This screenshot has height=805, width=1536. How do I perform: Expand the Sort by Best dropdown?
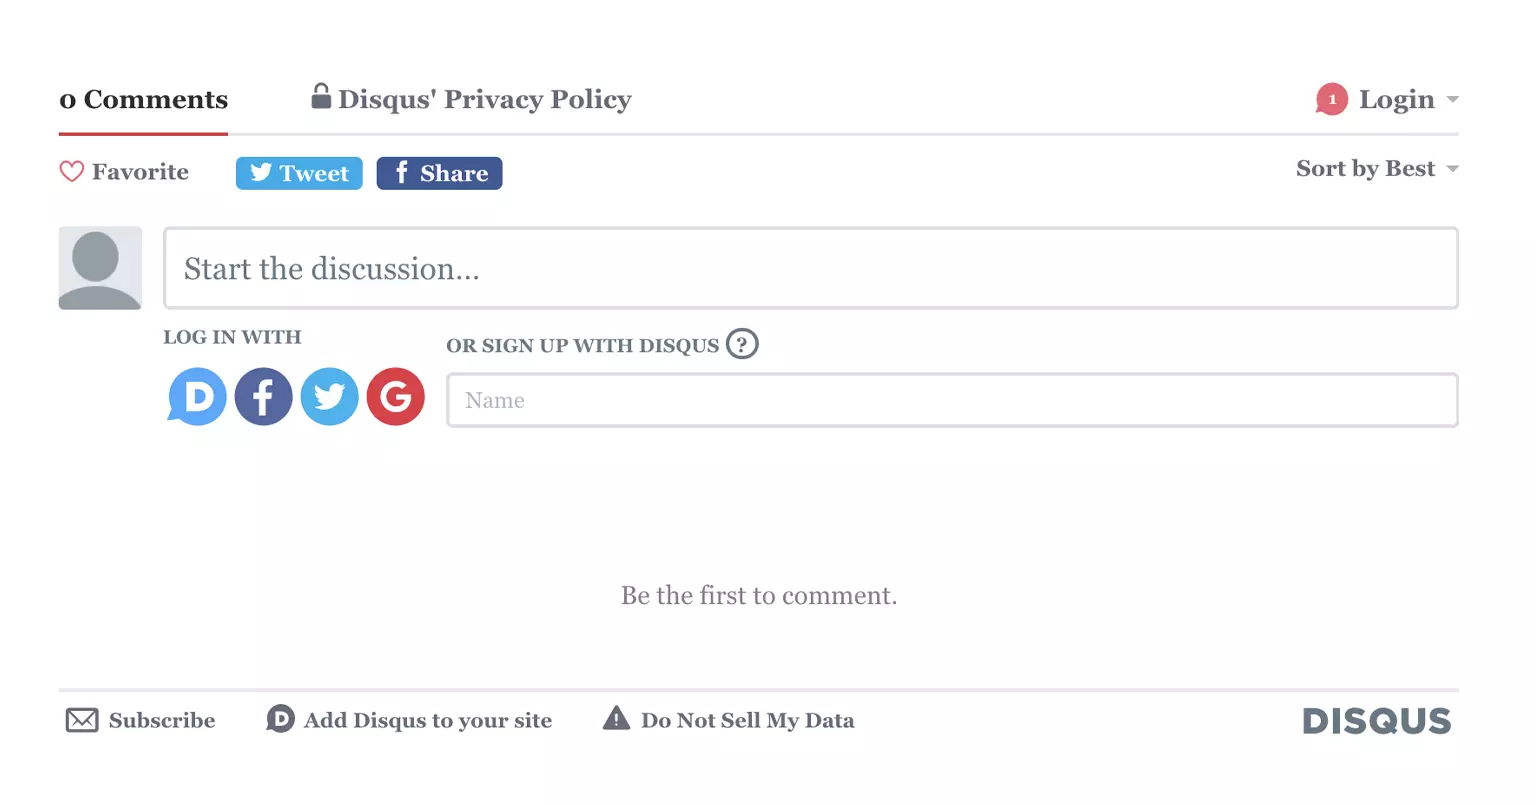(x=1376, y=169)
